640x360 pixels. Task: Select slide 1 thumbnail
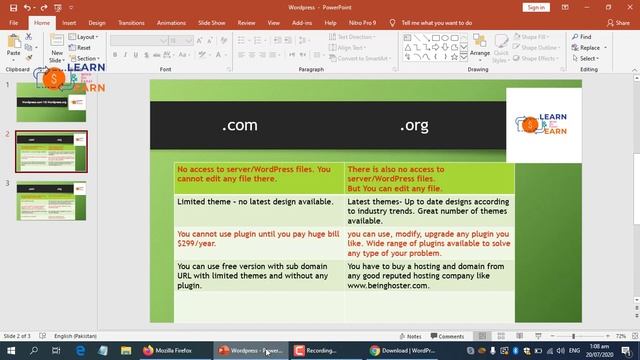tap(51, 102)
